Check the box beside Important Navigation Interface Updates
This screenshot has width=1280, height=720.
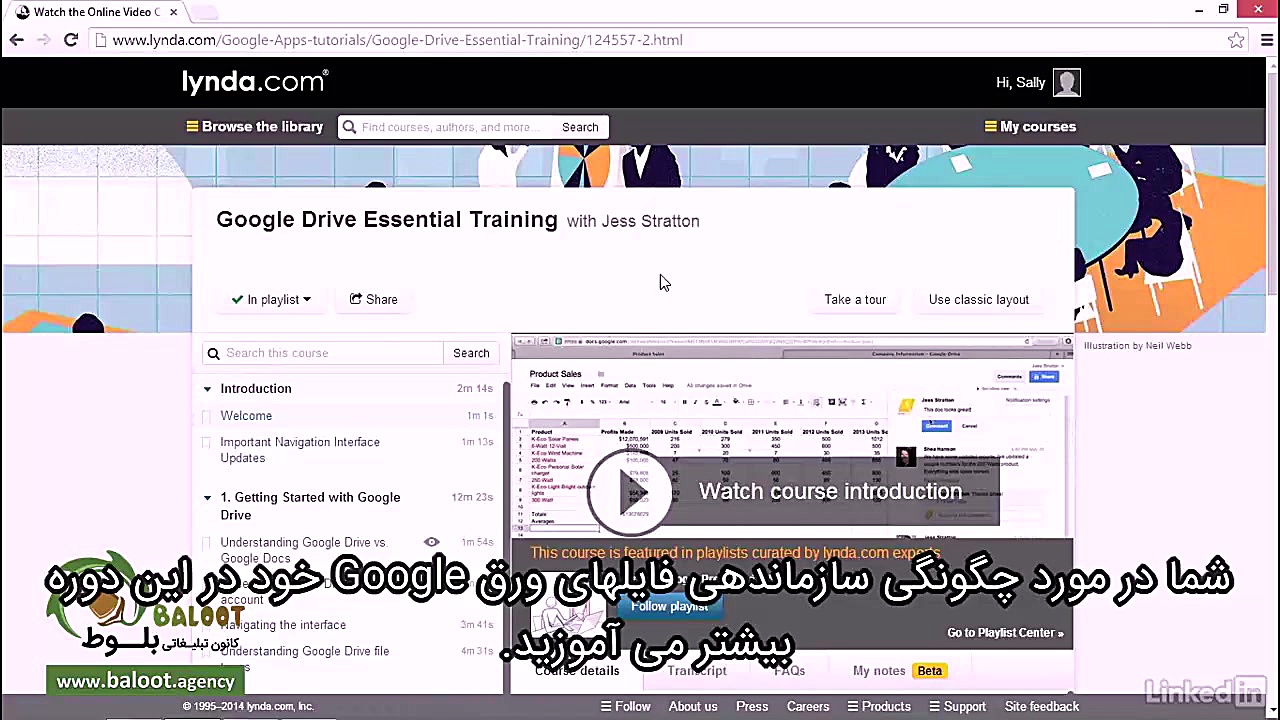[206, 442]
